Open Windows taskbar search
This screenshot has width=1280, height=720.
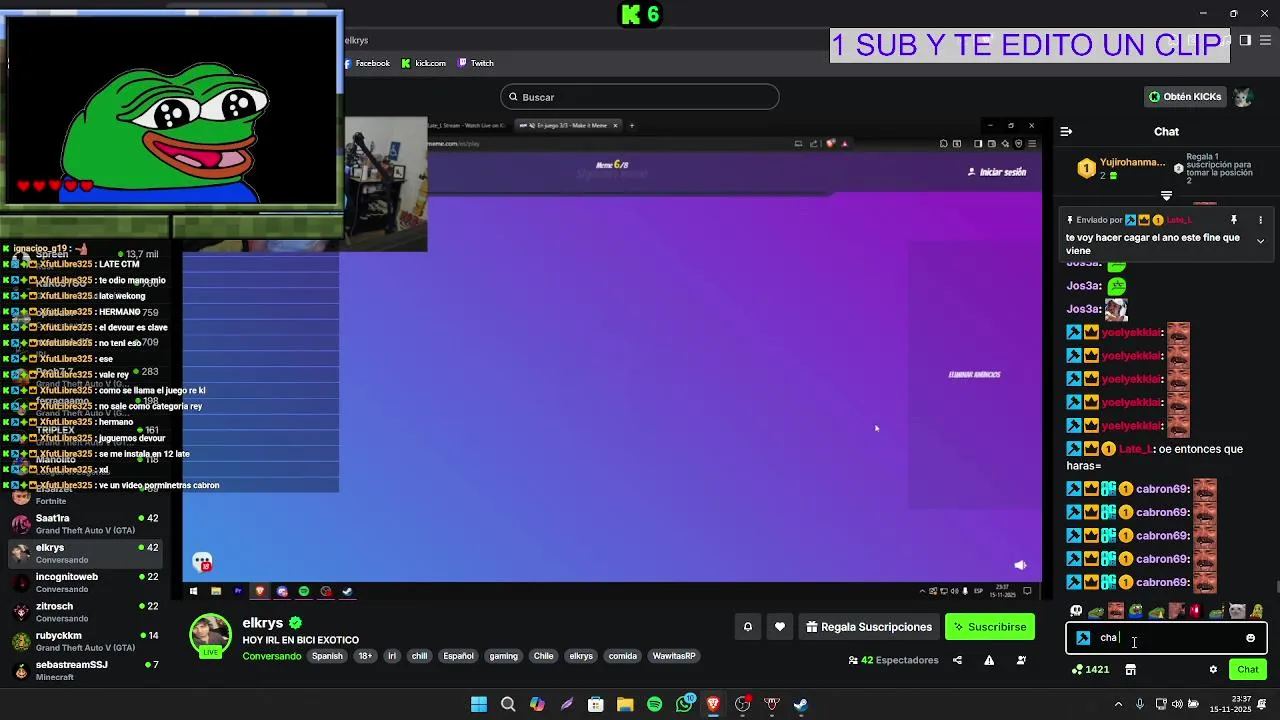pyautogui.click(x=508, y=704)
